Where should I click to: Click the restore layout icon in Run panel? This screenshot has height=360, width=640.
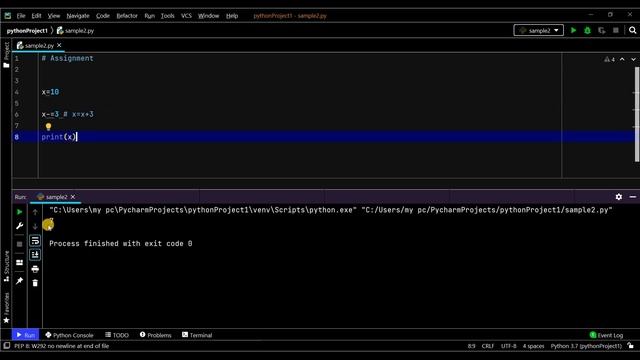(19, 262)
